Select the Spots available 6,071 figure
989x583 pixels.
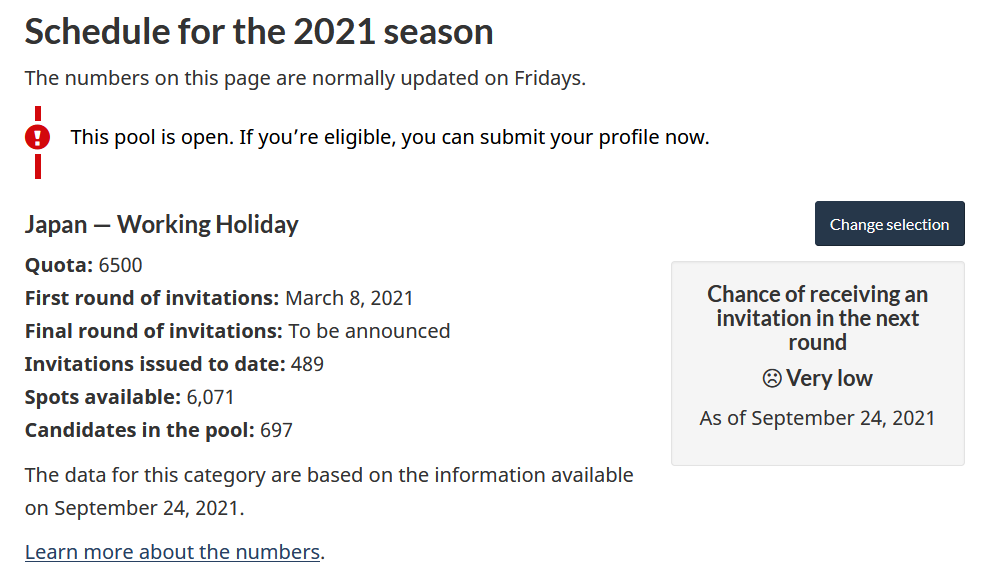(210, 397)
